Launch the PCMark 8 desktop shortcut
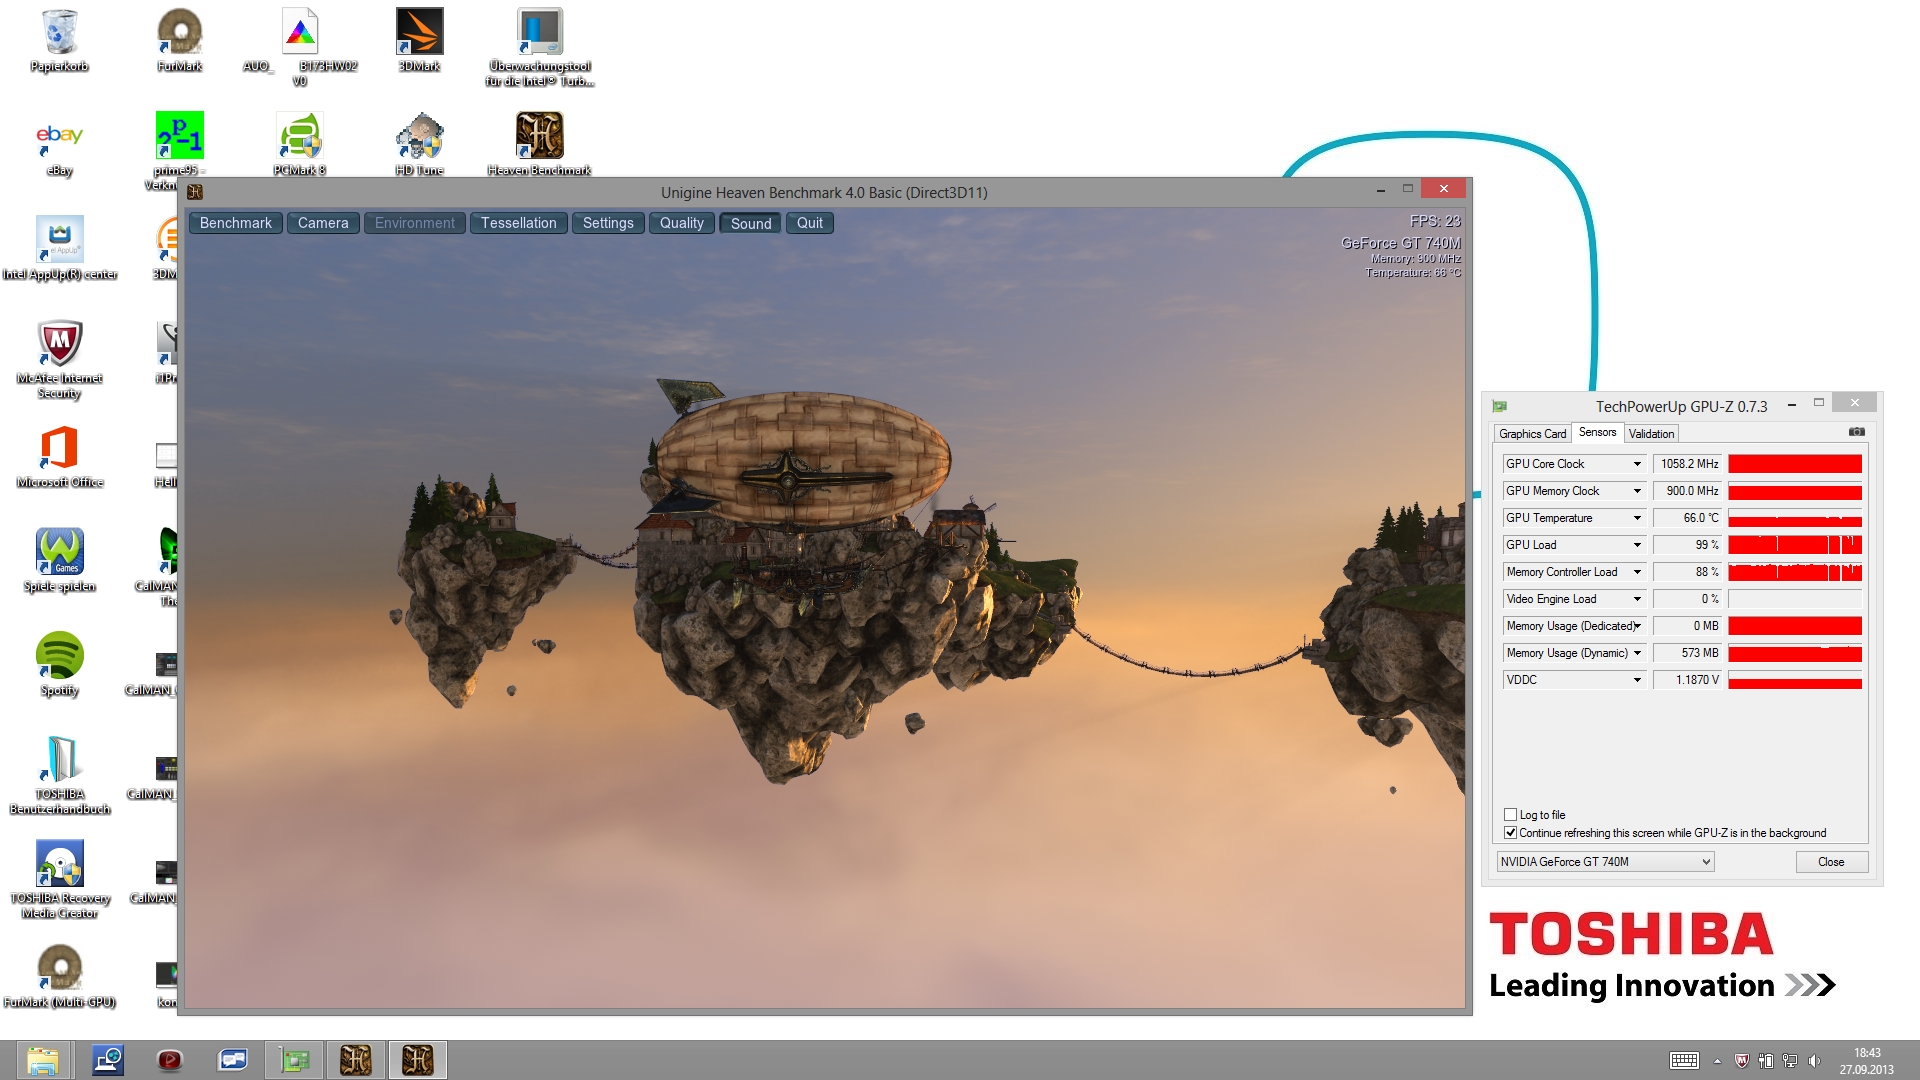Image resolution: width=1920 pixels, height=1080 pixels. (300, 144)
